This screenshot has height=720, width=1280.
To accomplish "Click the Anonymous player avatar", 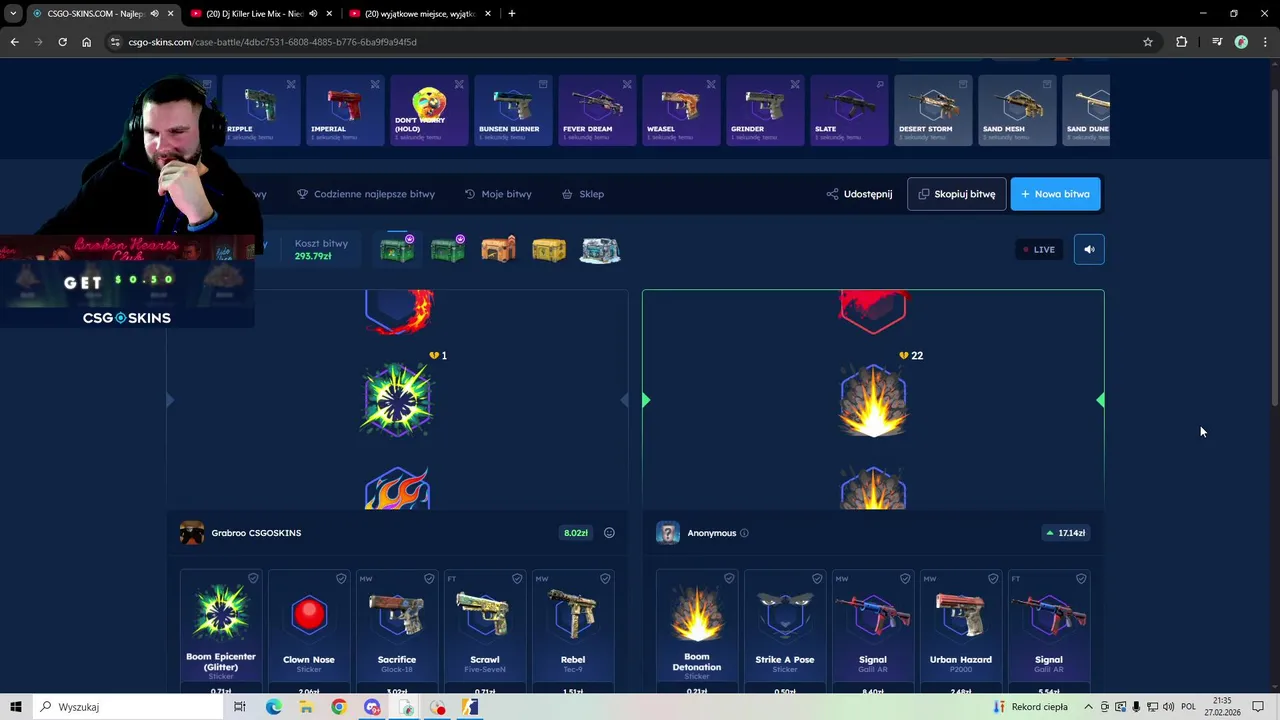I will point(667,533).
